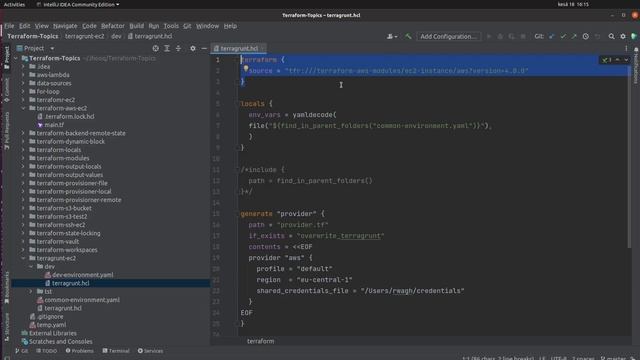
Task: Click the Debug bug icon in toolbar
Action: pyautogui.click(x=500, y=36)
